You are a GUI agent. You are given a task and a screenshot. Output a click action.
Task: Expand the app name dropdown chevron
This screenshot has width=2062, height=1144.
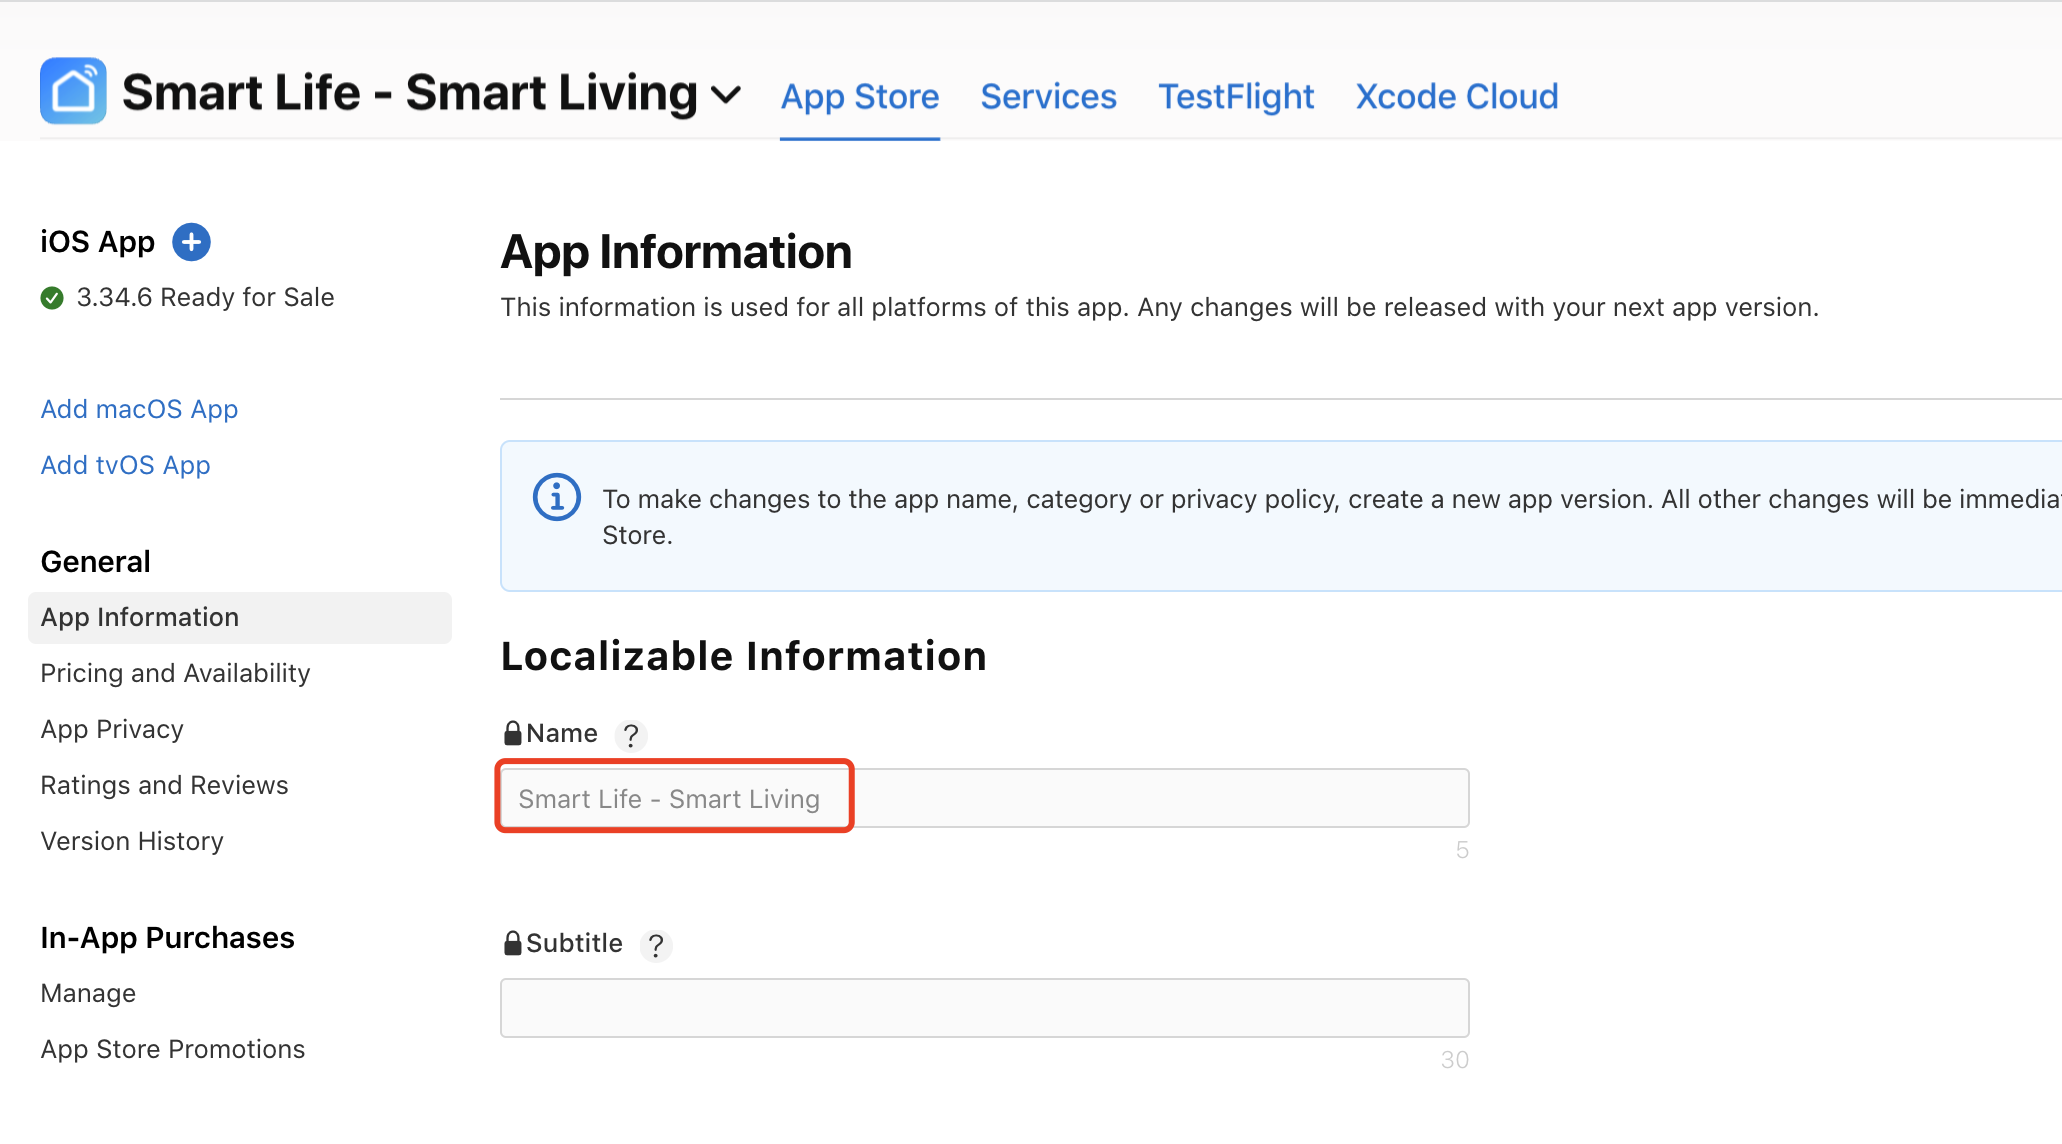point(726,95)
